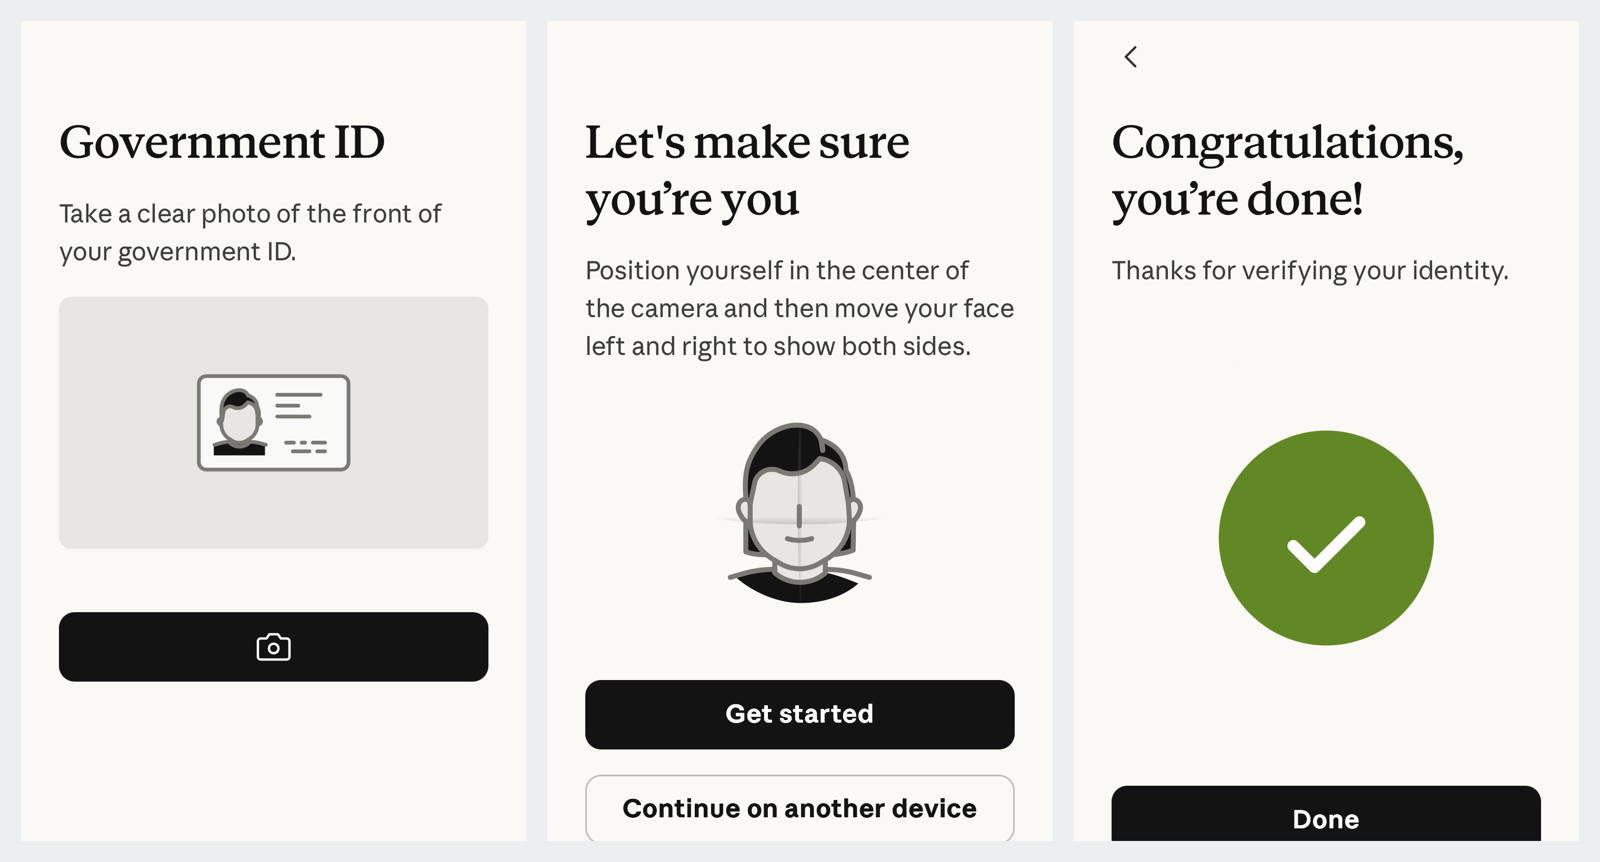Screen dimensions: 1600x862
Task: Click the face scan illustration
Action: point(799,513)
